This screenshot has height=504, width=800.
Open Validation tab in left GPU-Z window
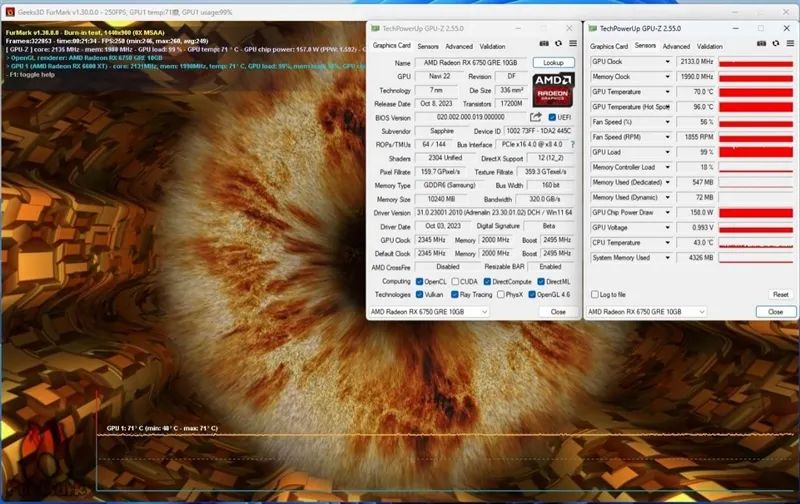point(492,46)
